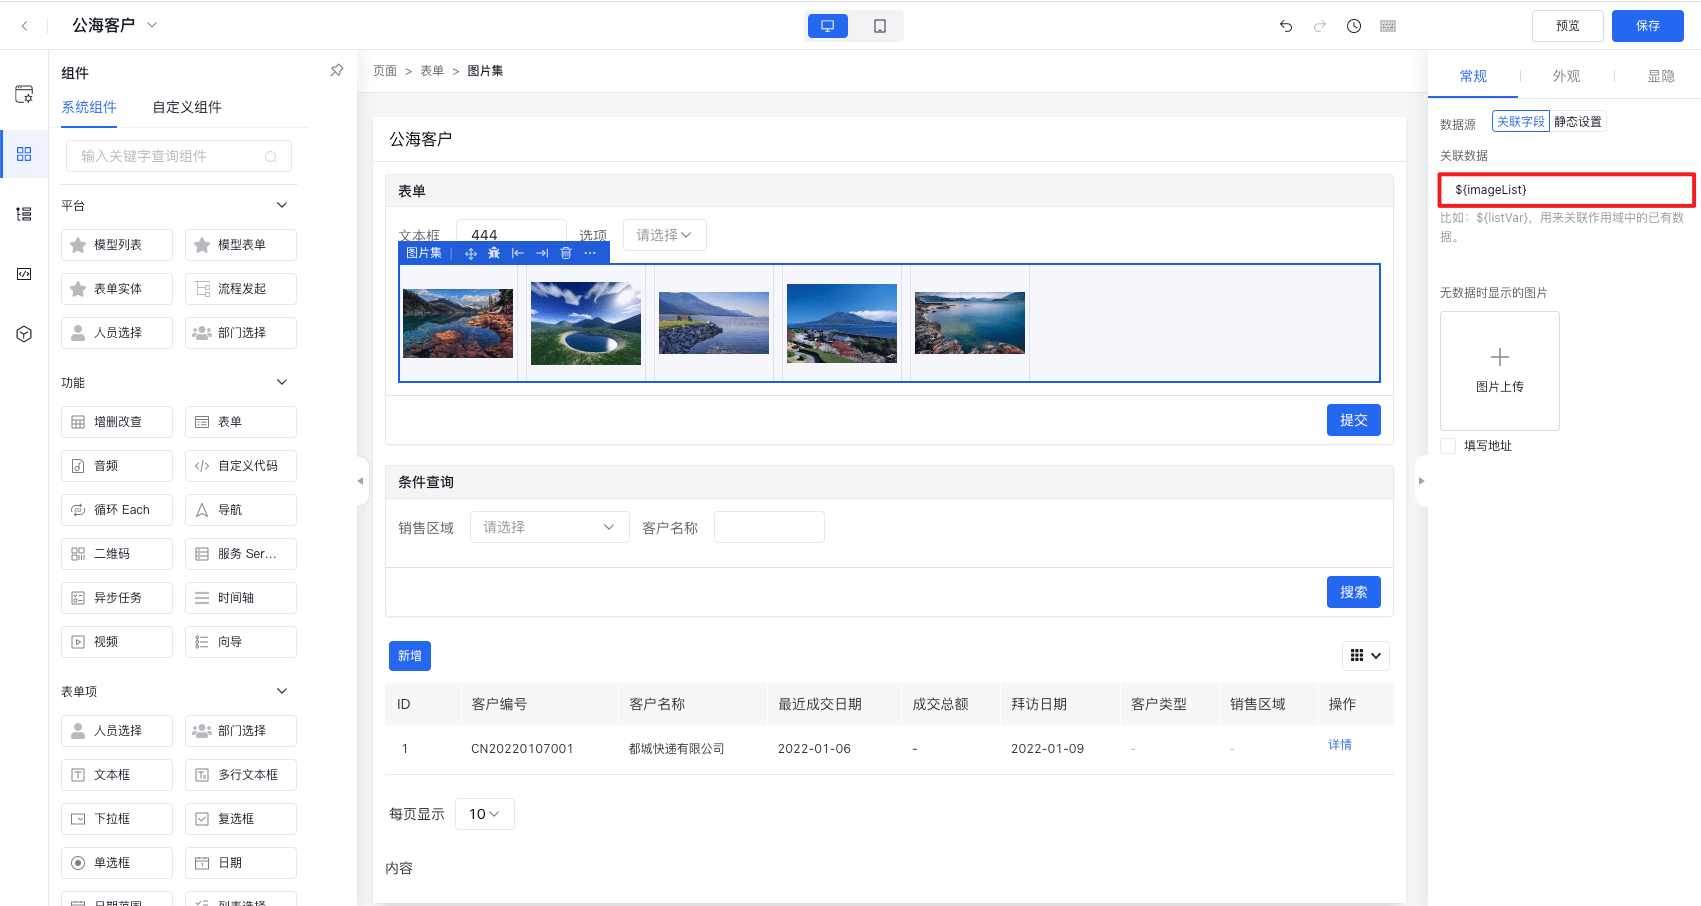Screen dimensions: 1701x906
Task: Switch to the 外观 properties tab
Action: (x=1566, y=76)
